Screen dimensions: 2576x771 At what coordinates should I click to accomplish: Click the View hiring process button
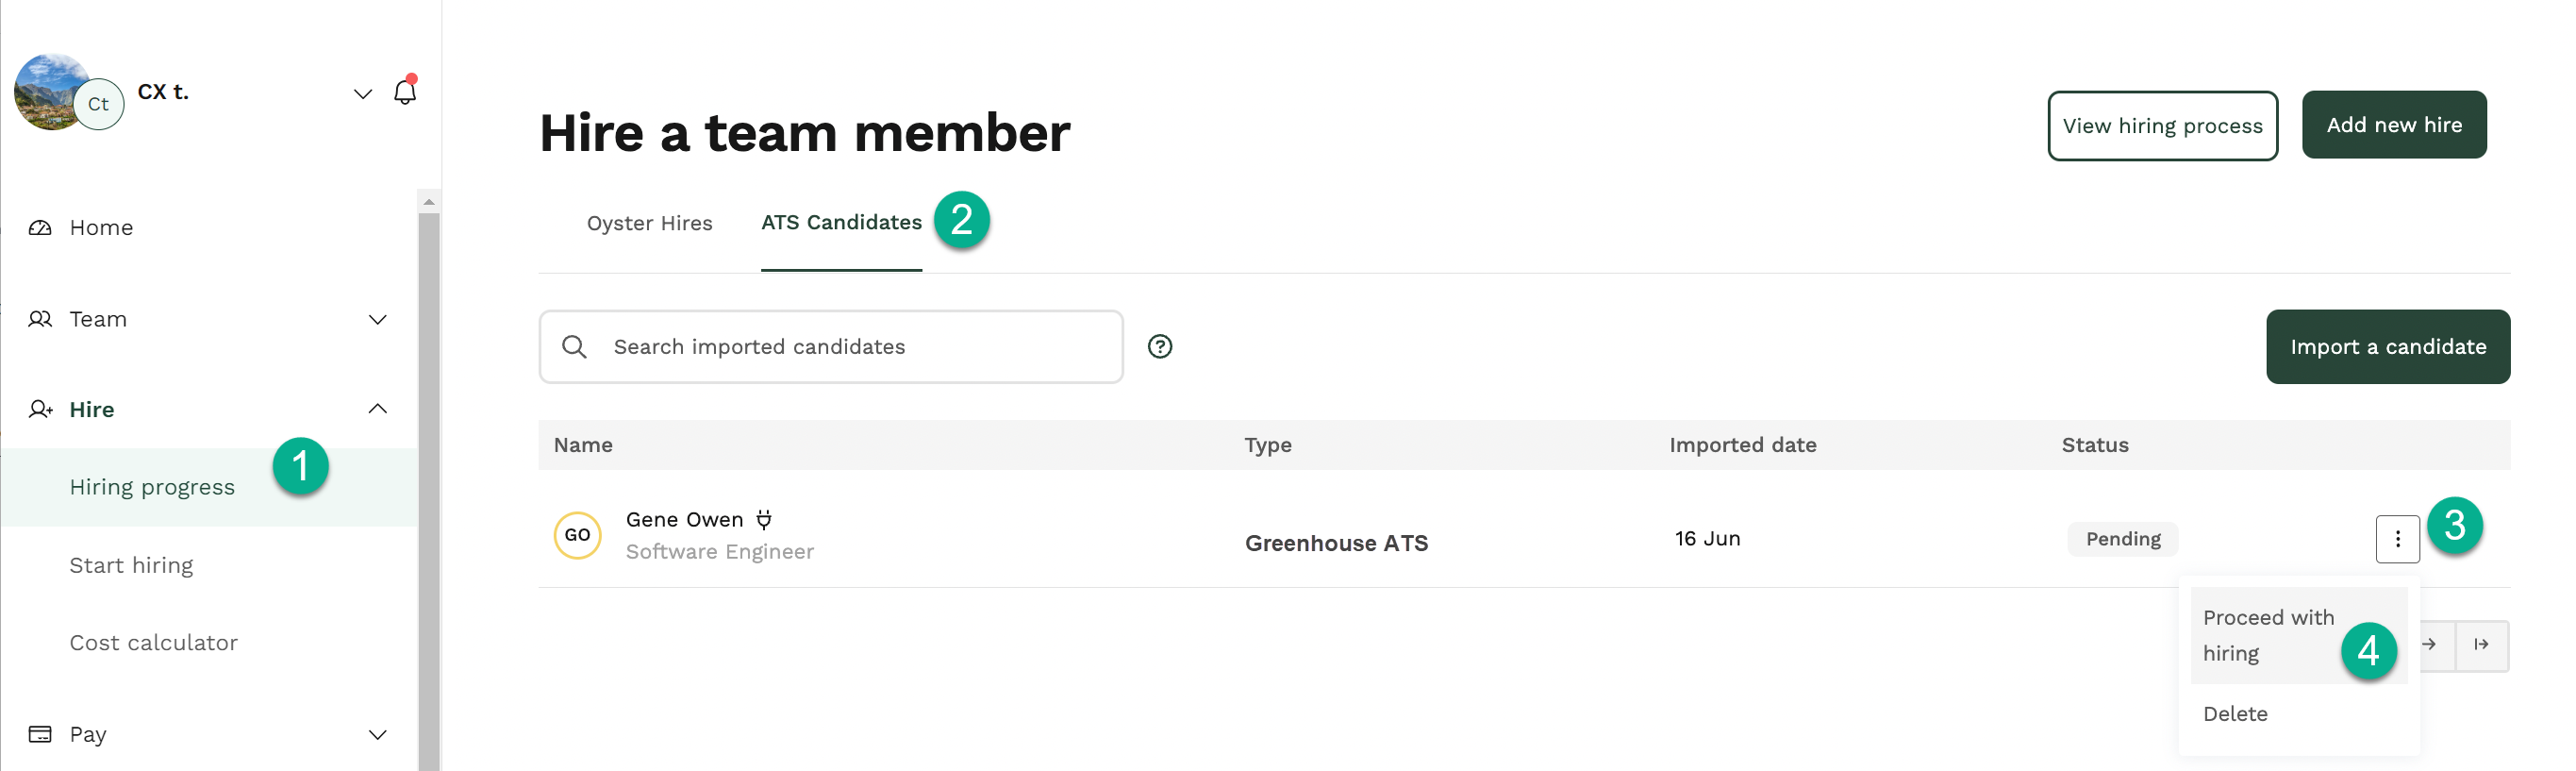2162,126
